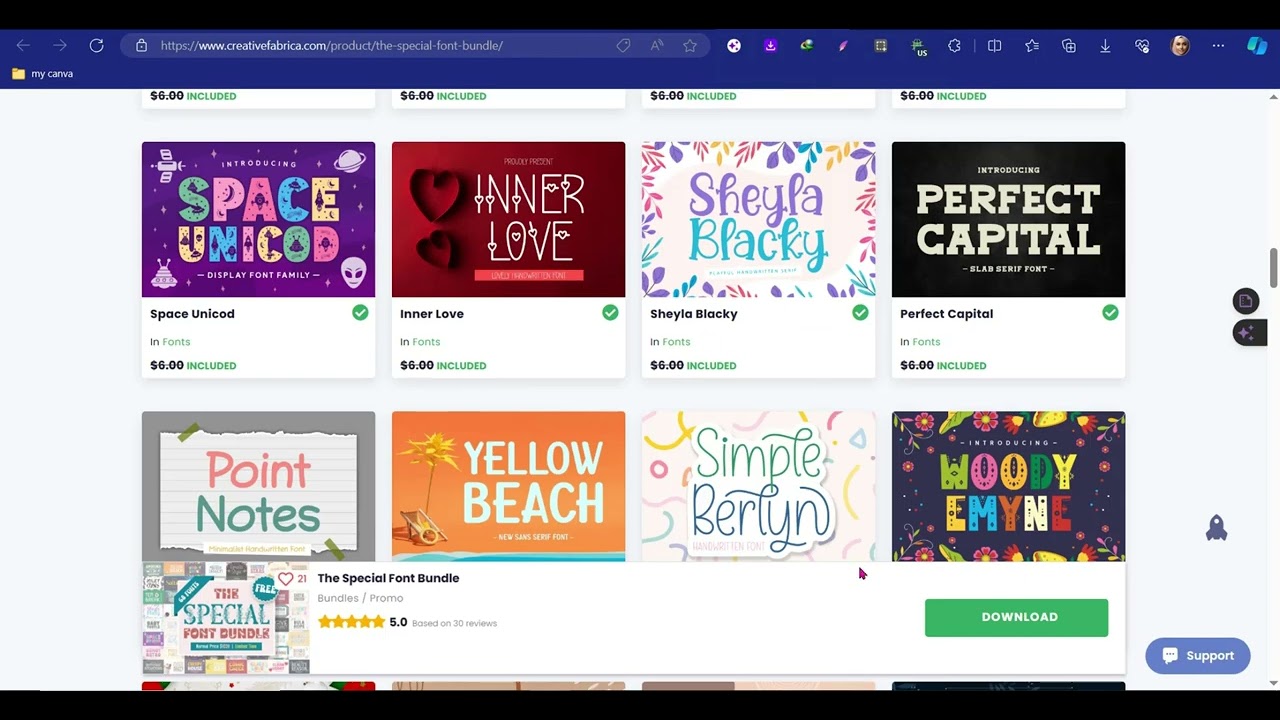Click the $6.00 INCLUDED price under Inner Love
1280x720 pixels.
[x=443, y=365]
